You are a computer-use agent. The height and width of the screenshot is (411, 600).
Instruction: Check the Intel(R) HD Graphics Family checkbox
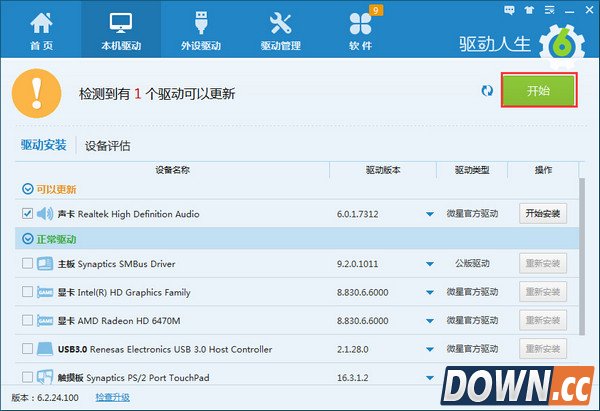[x=27, y=292]
